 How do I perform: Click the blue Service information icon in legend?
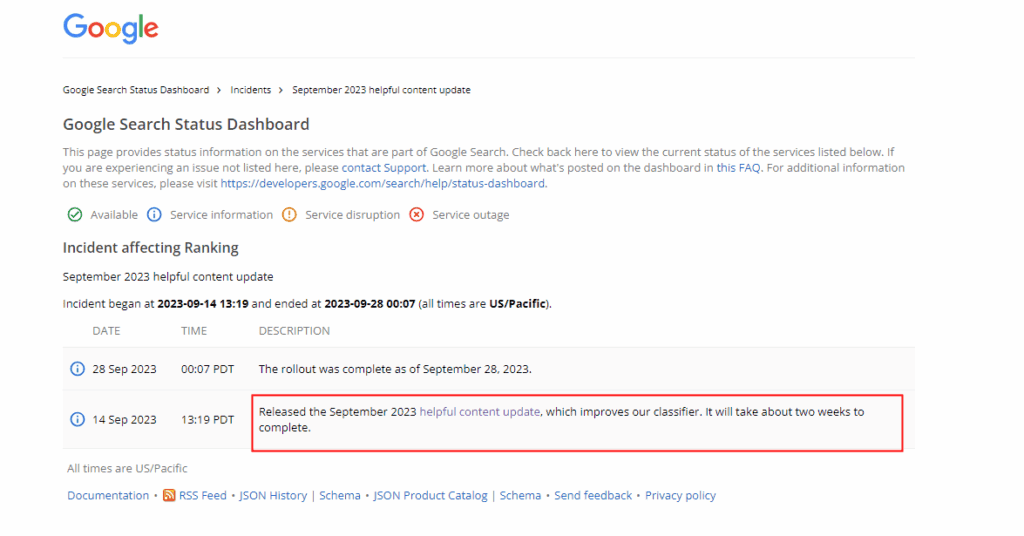coord(154,215)
